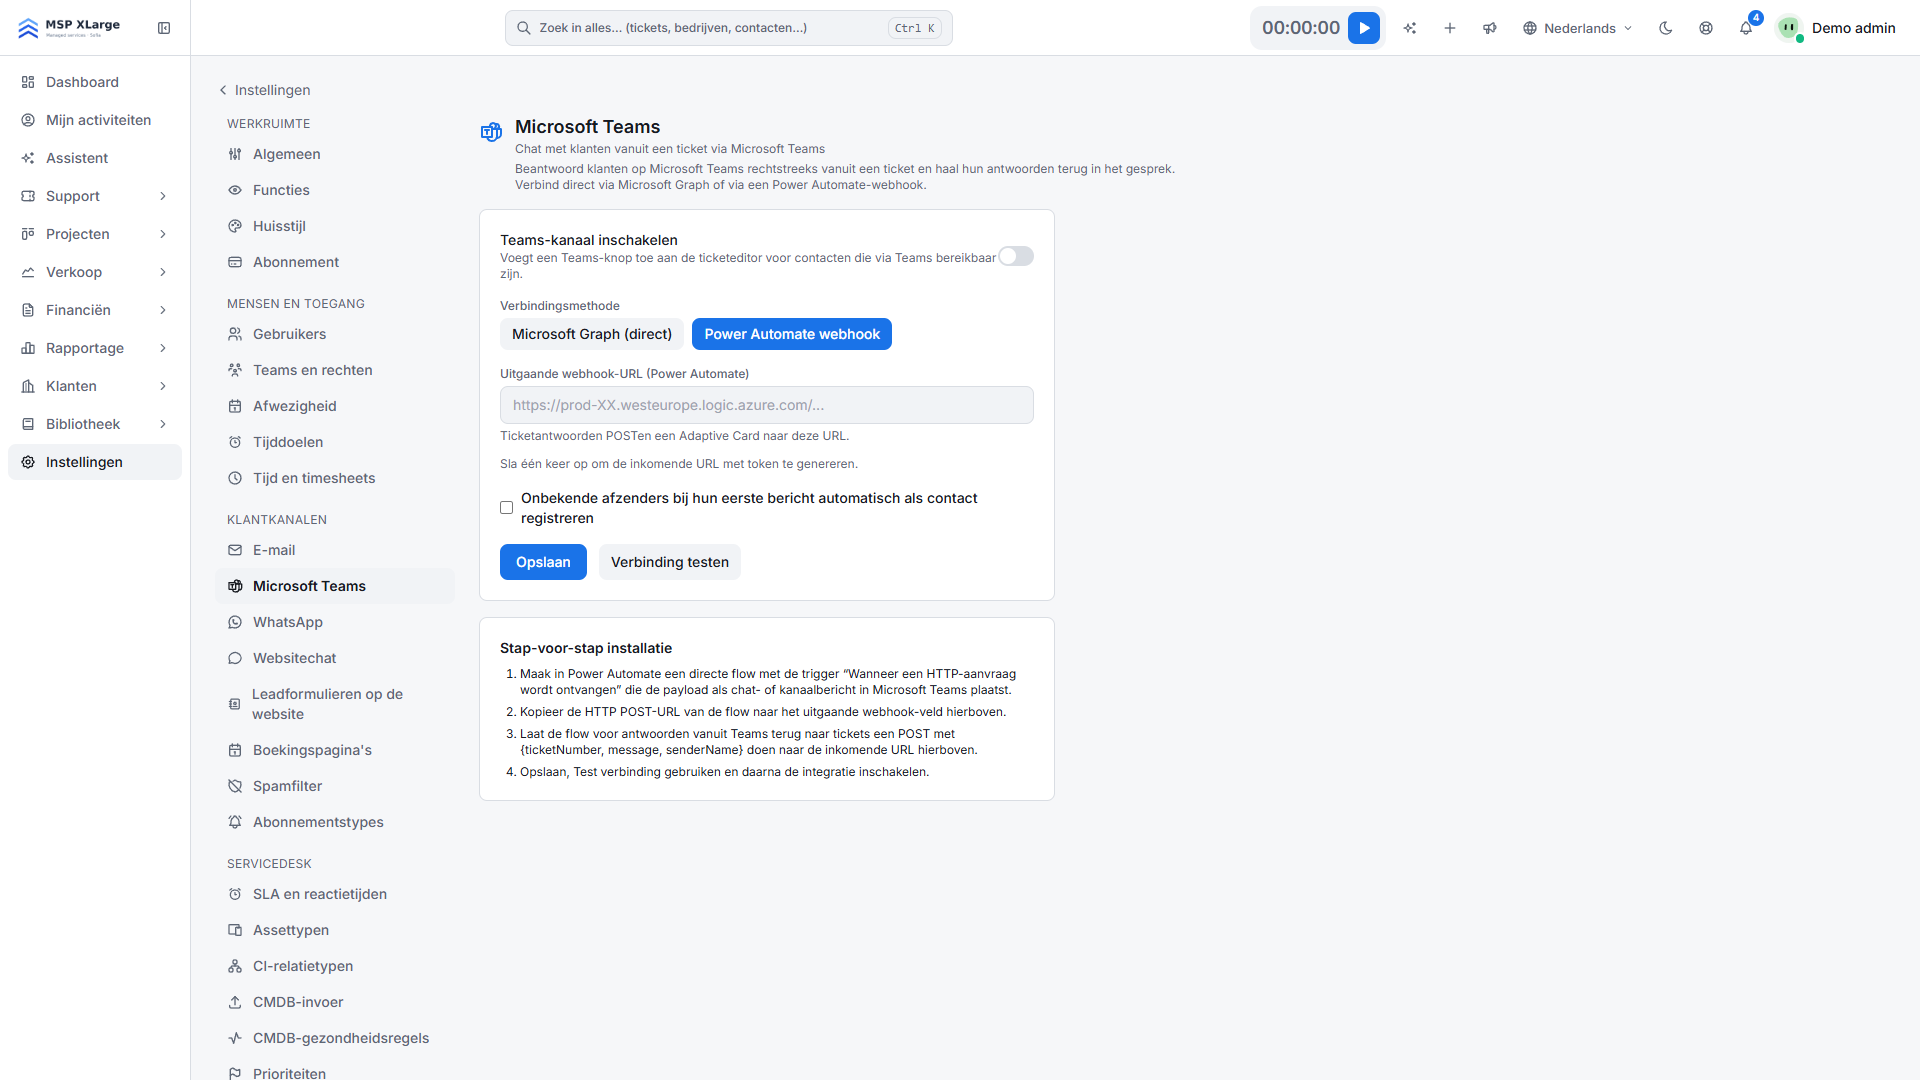Focus the global search field
The height and width of the screenshot is (1080, 1920).
click(x=728, y=28)
